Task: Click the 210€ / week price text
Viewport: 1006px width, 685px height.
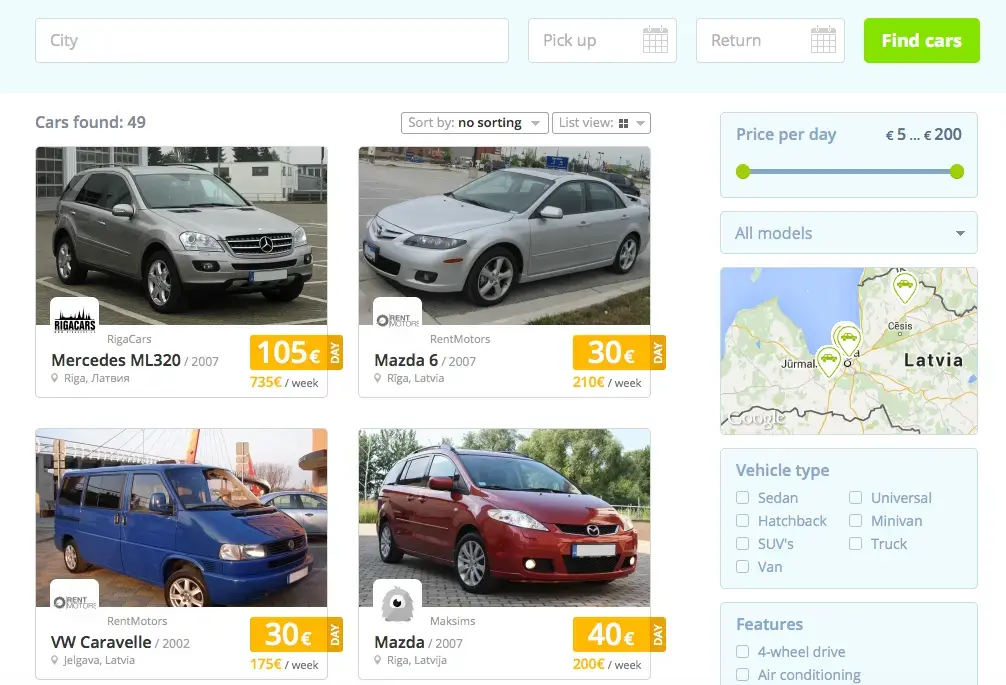Action: 607,382
